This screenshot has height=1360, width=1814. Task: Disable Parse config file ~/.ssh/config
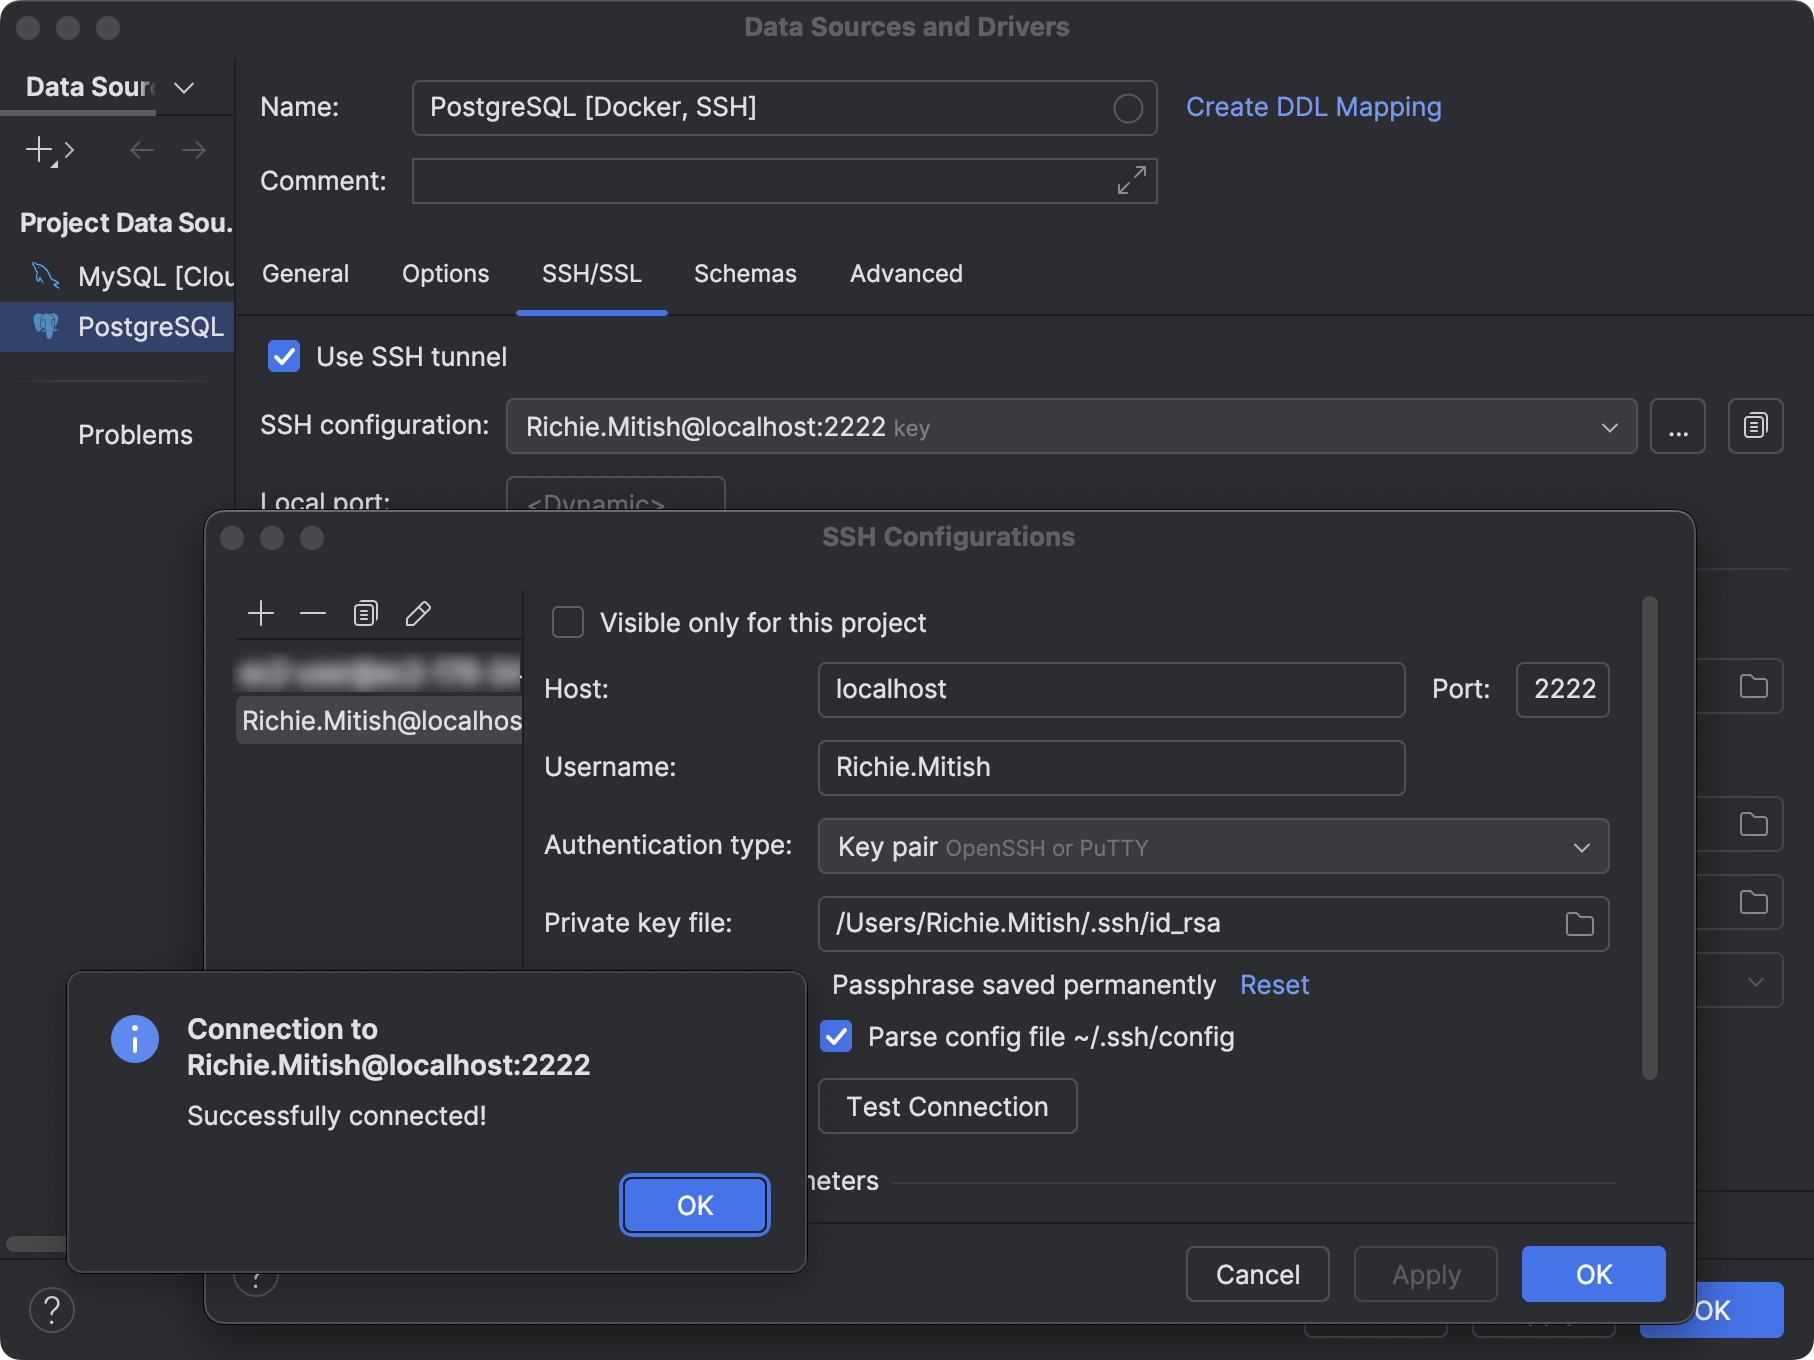pos(836,1037)
